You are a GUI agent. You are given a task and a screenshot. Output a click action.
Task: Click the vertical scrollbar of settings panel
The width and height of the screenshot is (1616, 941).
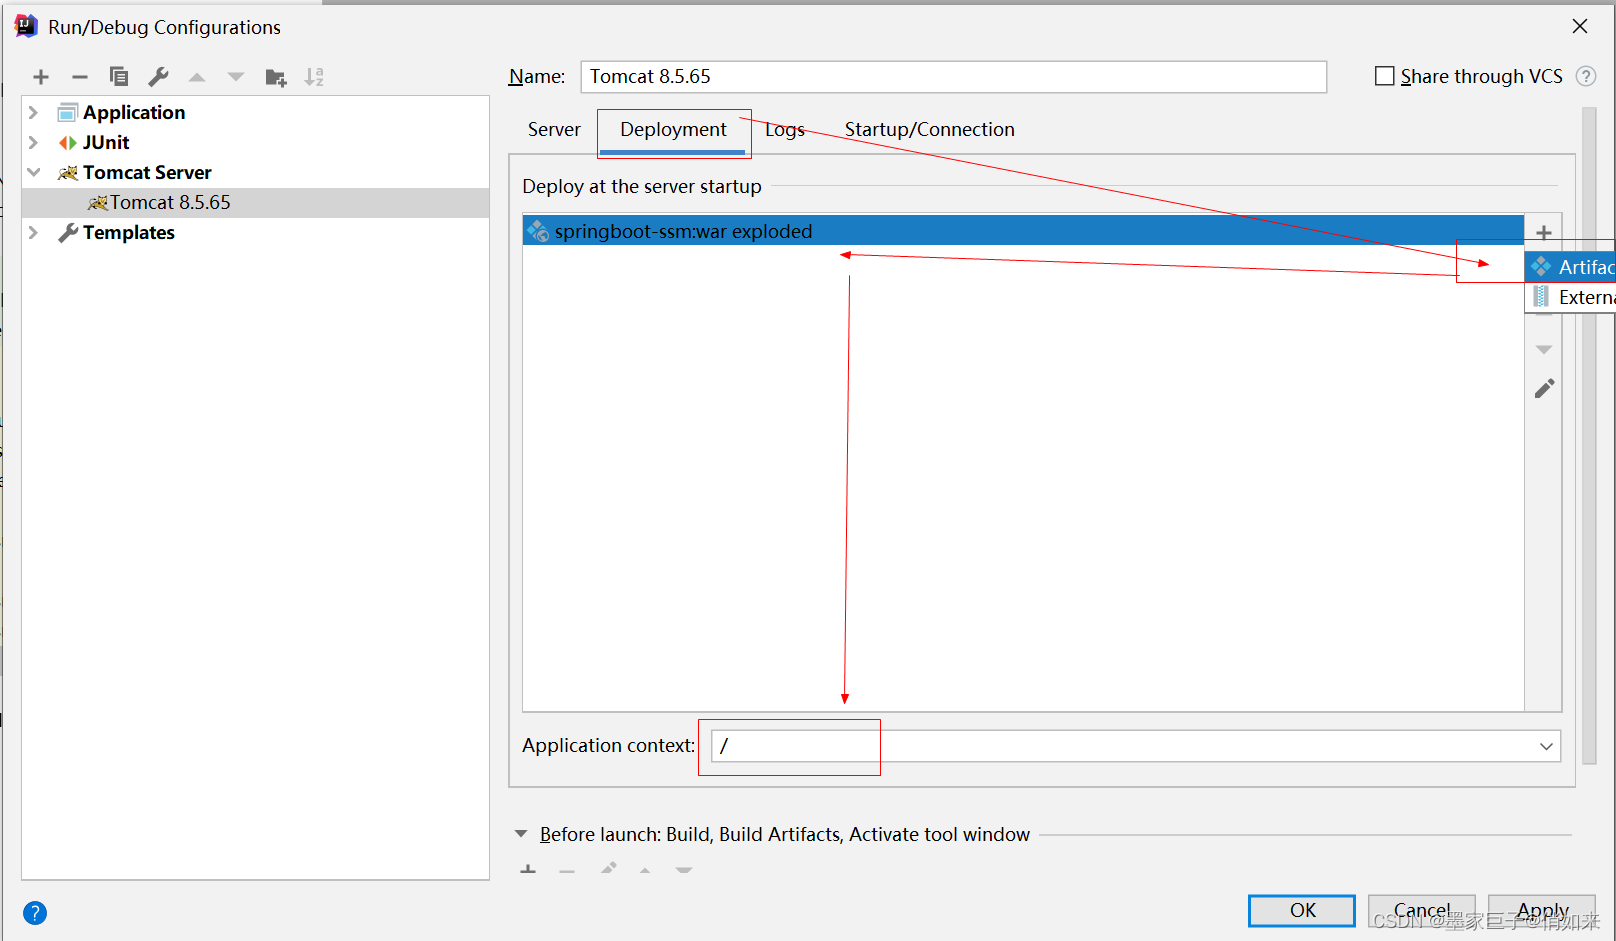point(1589,436)
